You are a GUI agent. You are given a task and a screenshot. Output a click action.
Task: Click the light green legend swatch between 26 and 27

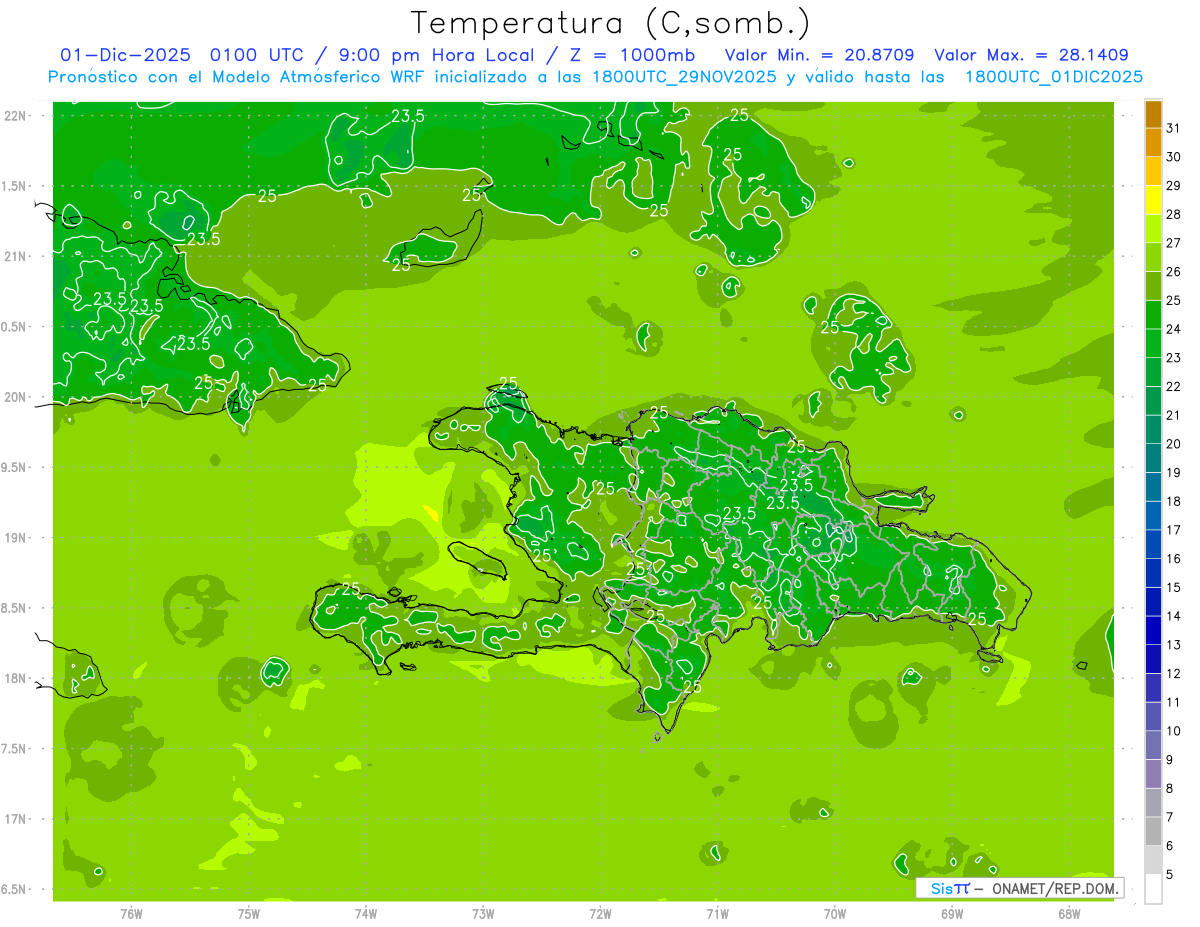click(1153, 257)
